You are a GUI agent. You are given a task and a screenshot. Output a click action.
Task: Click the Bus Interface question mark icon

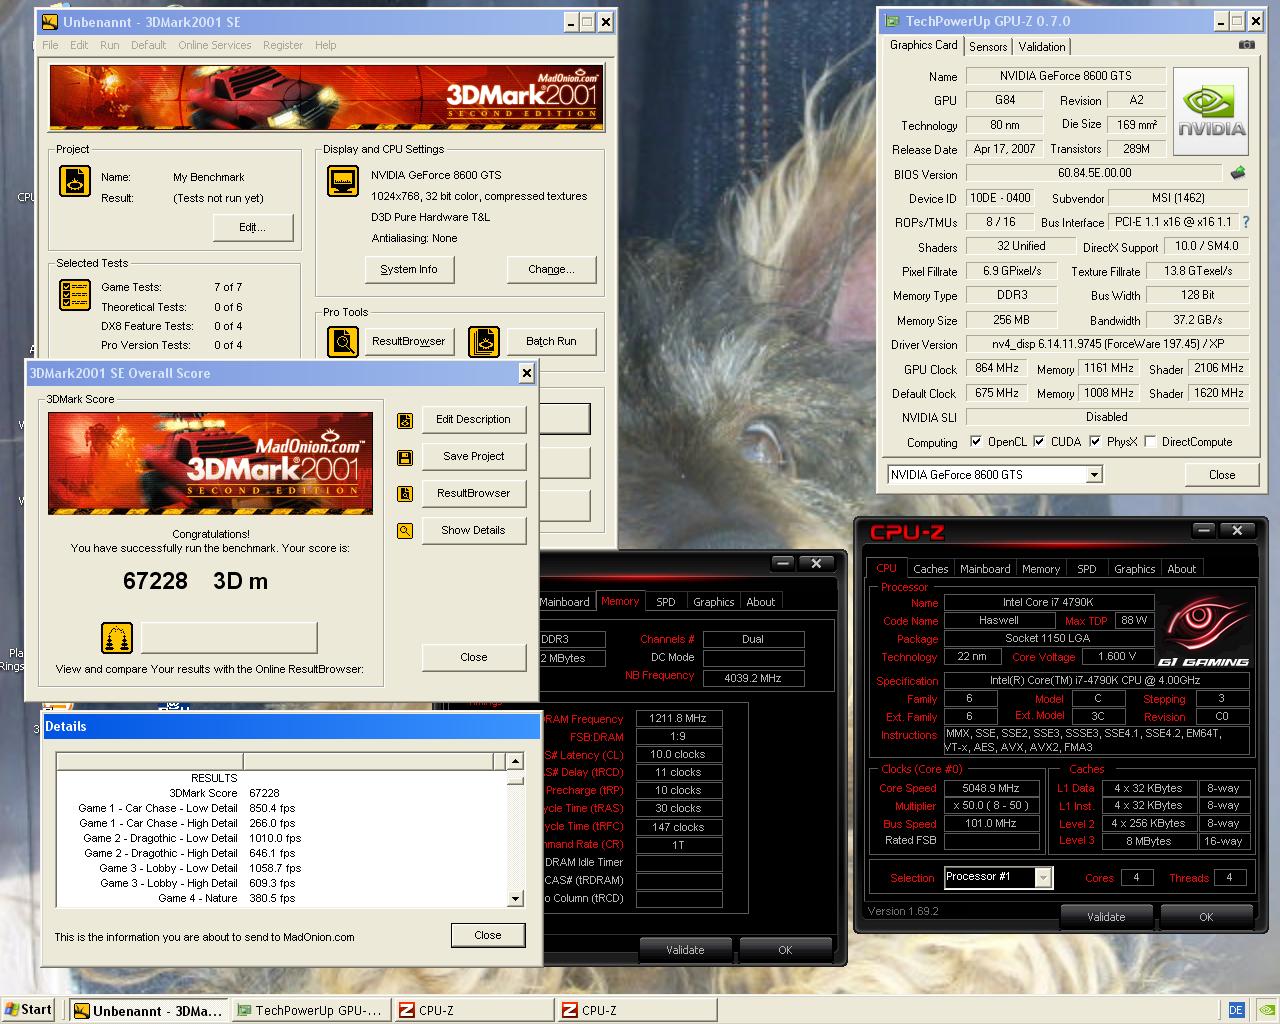point(1246,222)
